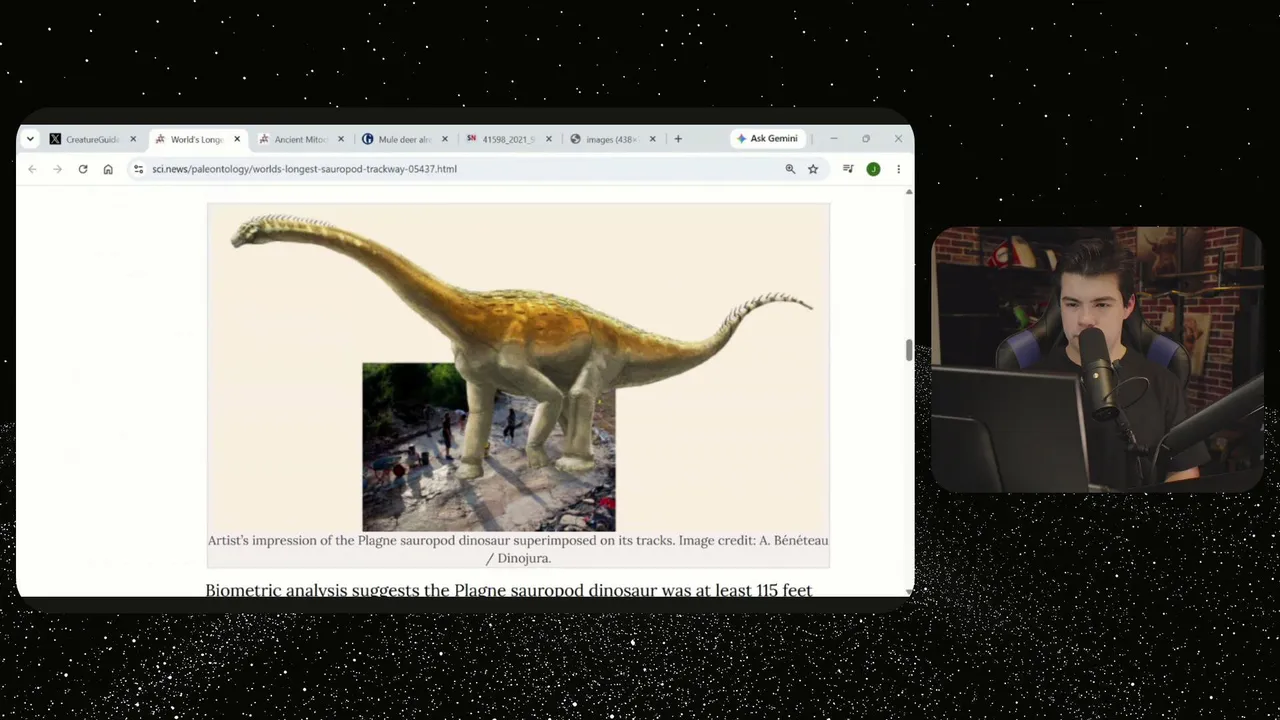Close the images tab
This screenshot has width=1280, height=720.
coord(653,139)
